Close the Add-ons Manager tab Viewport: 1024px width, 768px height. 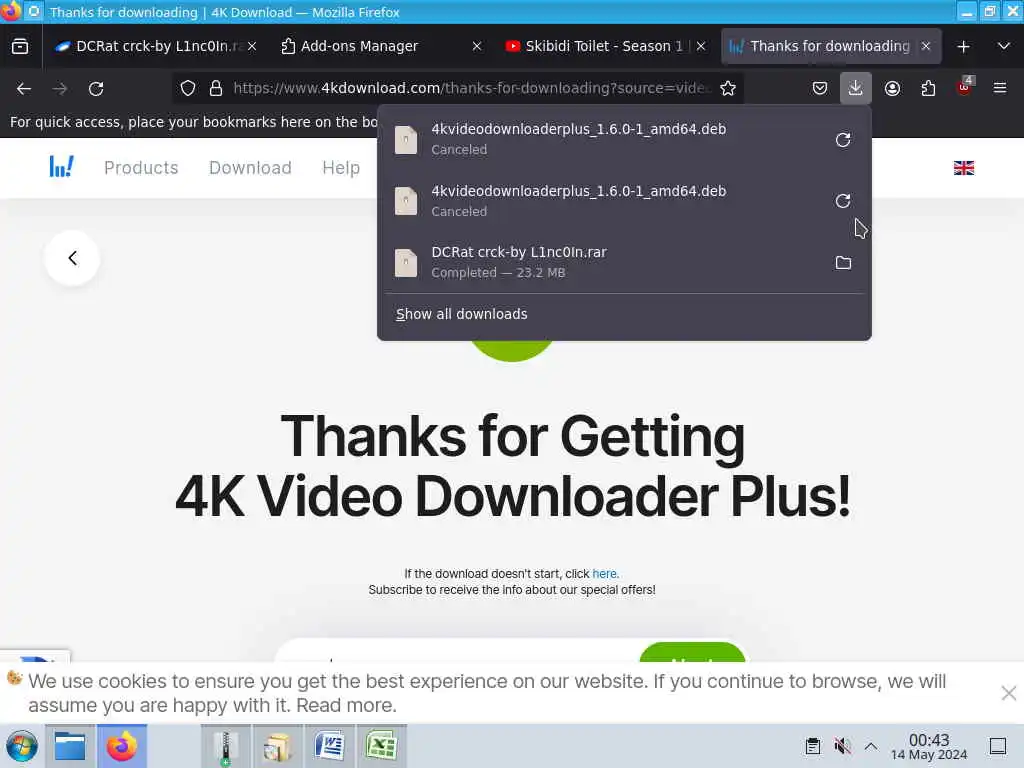[x=477, y=46]
